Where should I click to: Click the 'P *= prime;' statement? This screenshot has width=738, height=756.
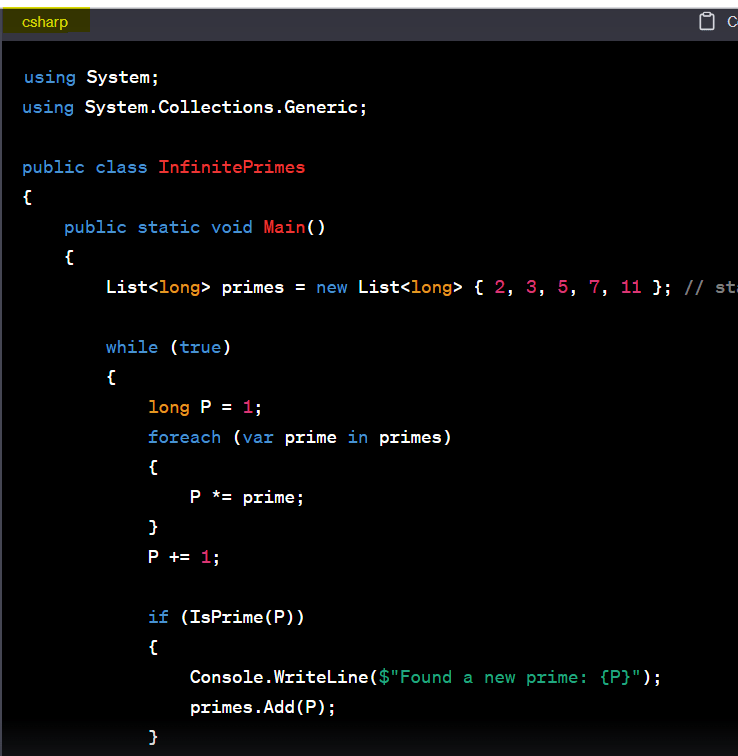click(246, 497)
